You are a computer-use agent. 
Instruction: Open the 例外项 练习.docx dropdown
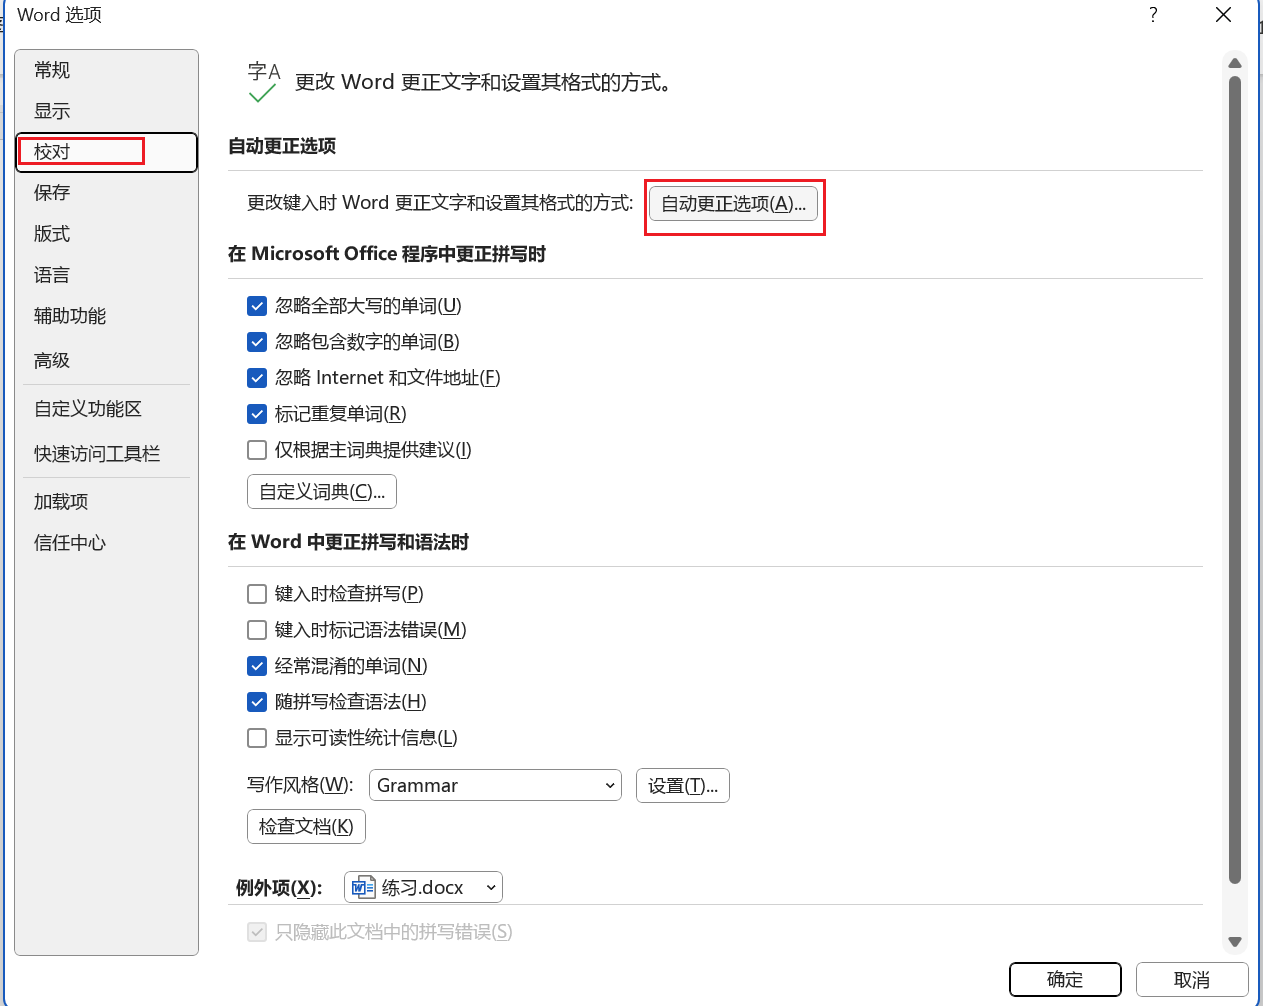point(423,887)
